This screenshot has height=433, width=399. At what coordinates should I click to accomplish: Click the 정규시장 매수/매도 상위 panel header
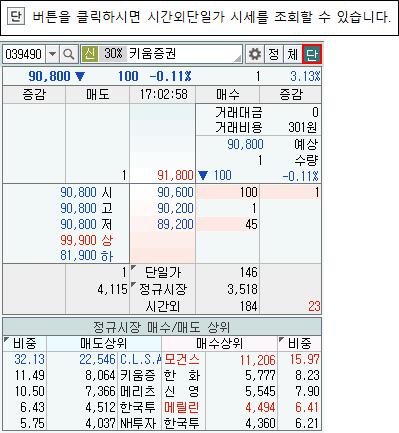tap(162, 327)
